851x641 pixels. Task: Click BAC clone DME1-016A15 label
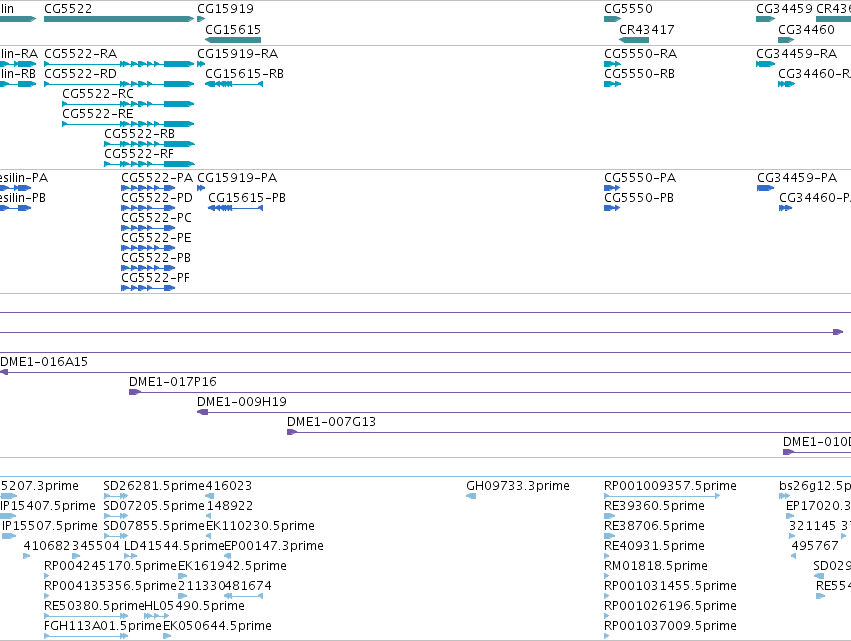pyautogui.click(x=44, y=362)
